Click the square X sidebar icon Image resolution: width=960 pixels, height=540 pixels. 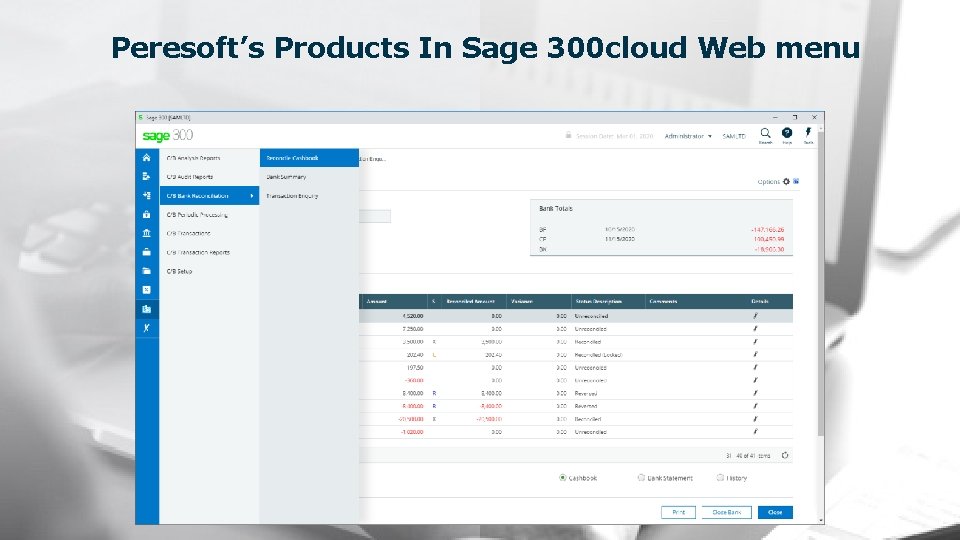click(146, 290)
